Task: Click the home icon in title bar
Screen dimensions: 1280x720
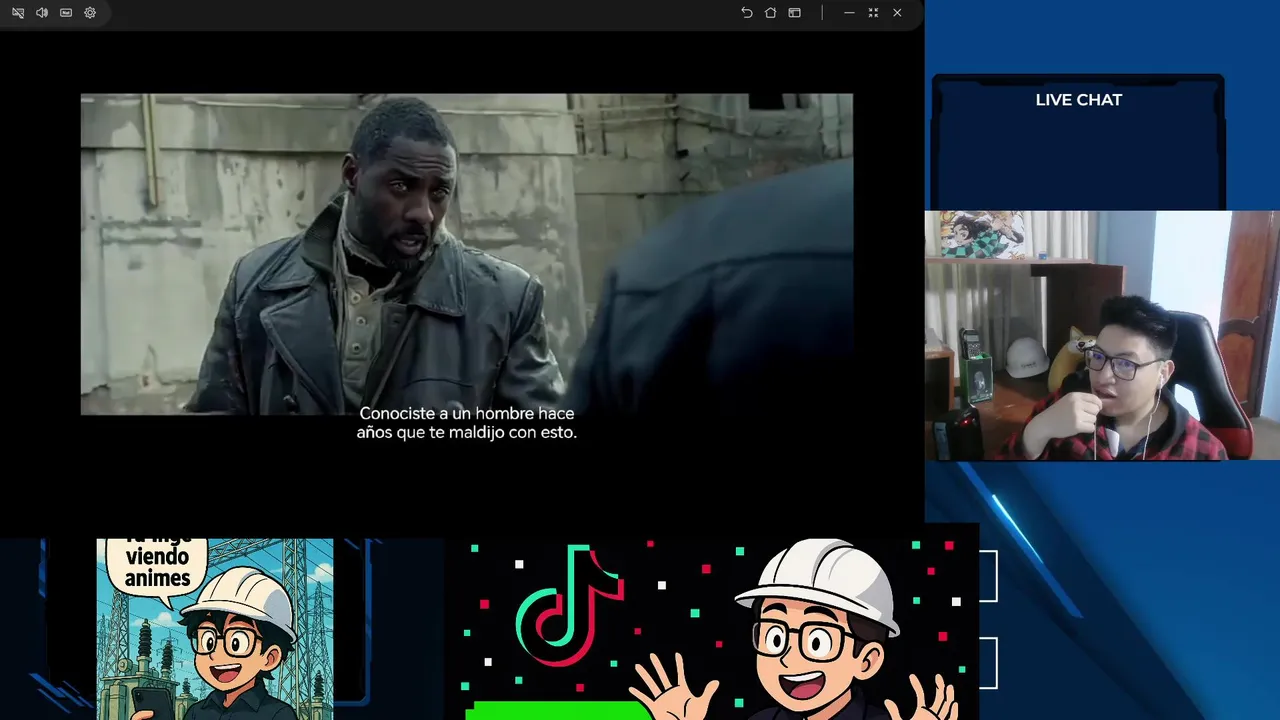Action: 770,13
